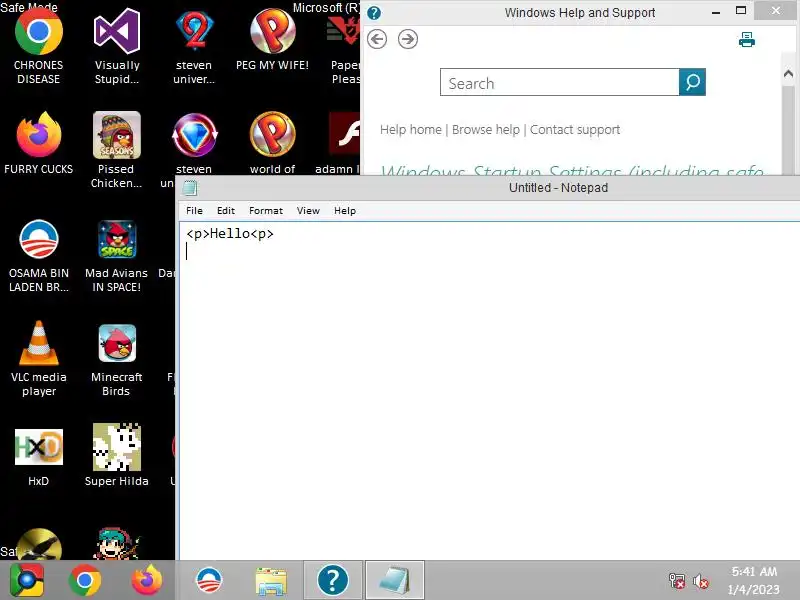The height and width of the screenshot is (600, 800).
Task: Open Notepad Help menu
Action: point(345,211)
